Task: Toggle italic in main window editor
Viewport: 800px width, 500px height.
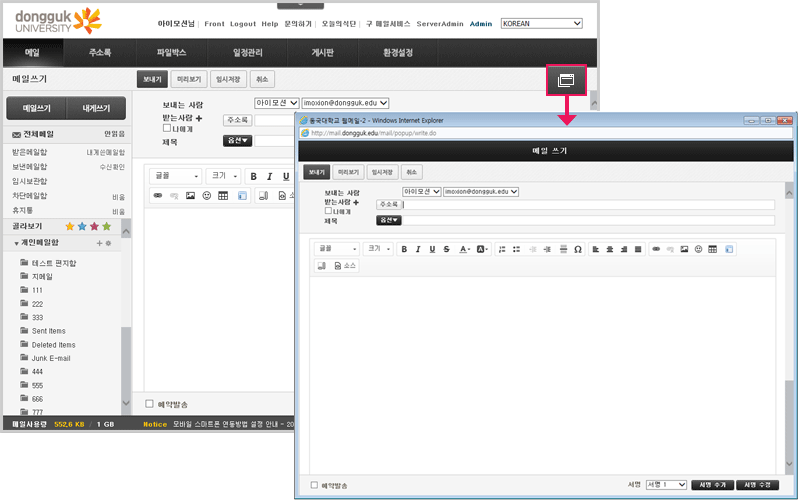Action: coord(270,177)
